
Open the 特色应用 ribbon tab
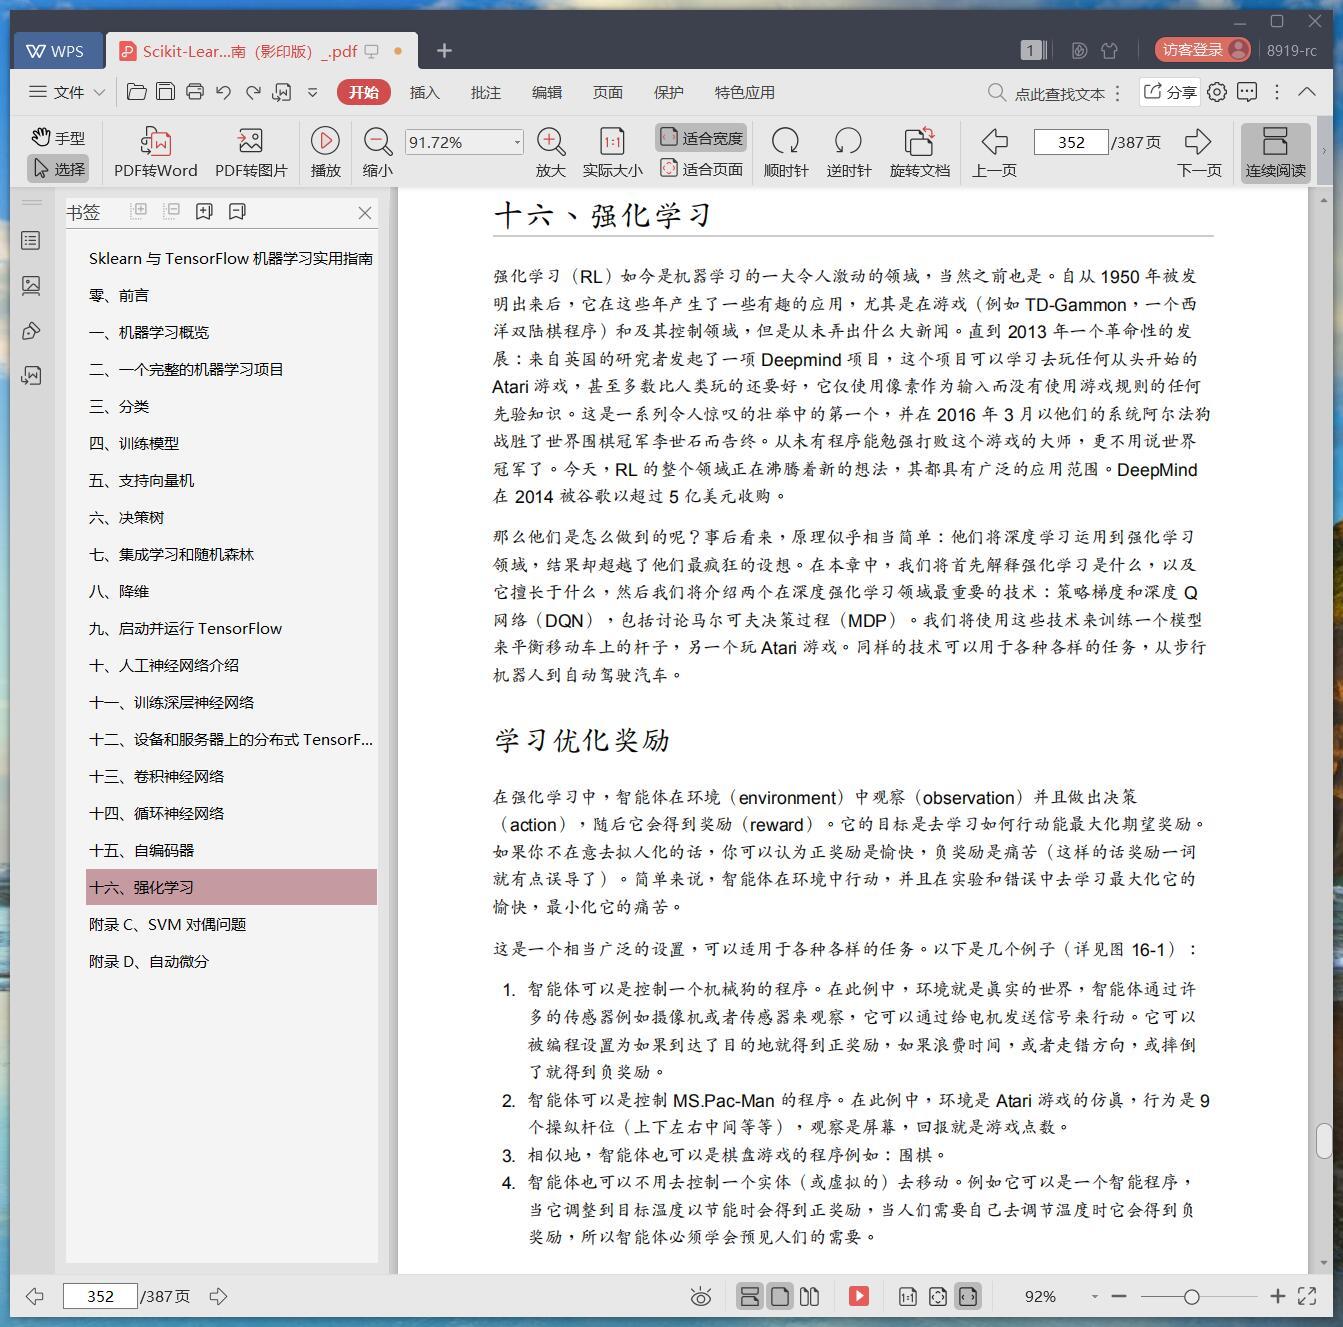[x=744, y=92]
